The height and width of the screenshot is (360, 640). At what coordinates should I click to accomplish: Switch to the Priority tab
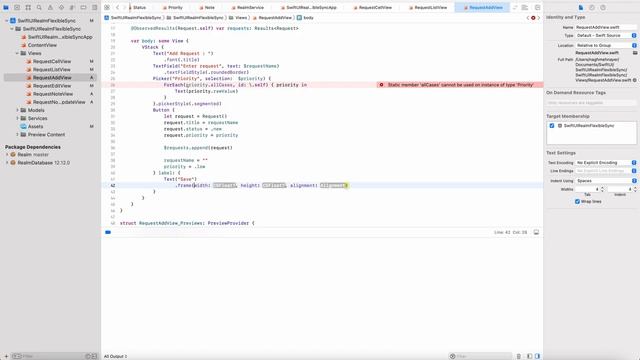pyautogui.click(x=173, y=7)
